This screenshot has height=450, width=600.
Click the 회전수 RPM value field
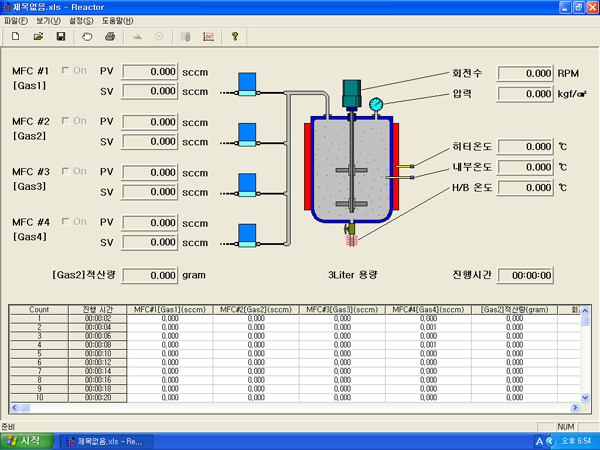pyautogui.click(x=525, y=73)
